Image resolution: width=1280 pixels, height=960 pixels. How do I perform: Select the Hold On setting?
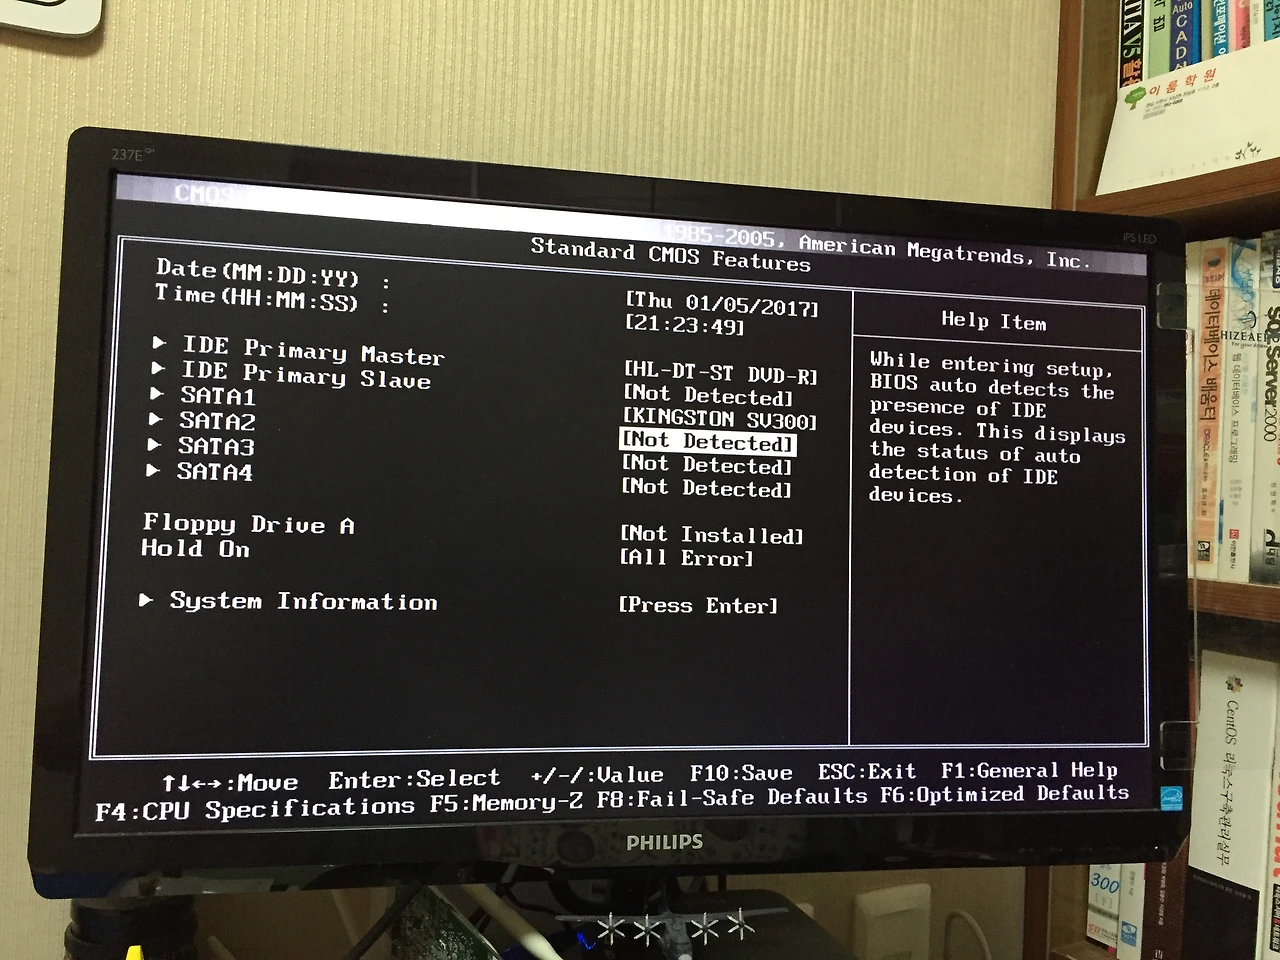196,548
